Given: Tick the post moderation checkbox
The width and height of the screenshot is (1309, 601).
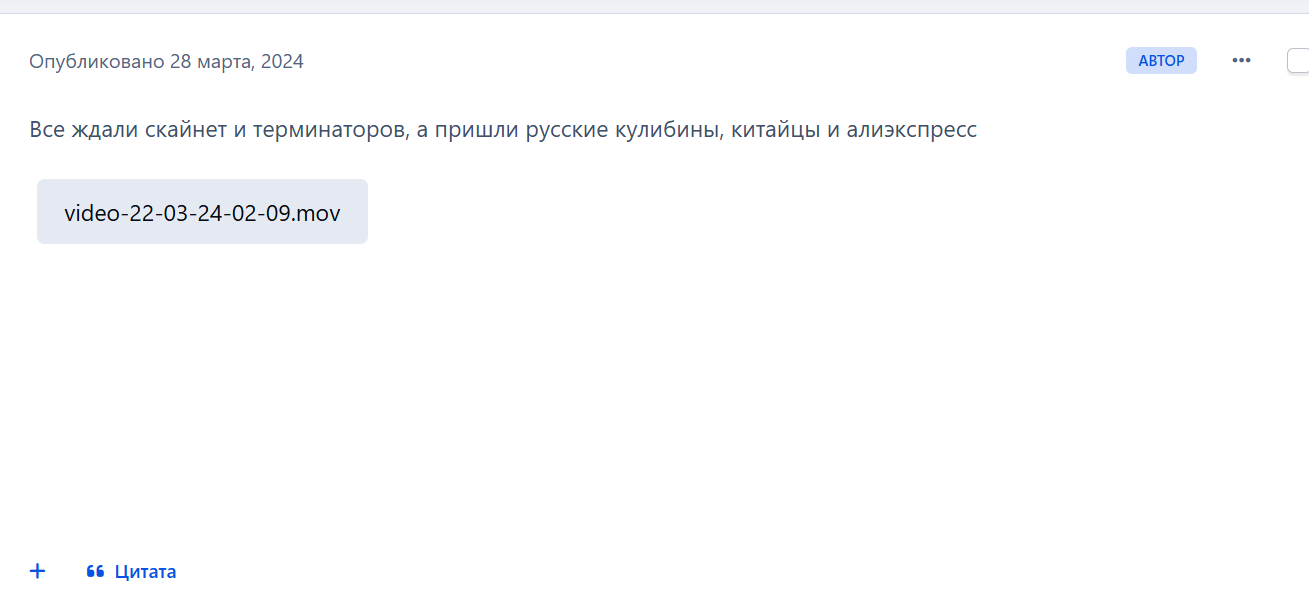Looking at the screenshot, I should click(x=1298, y=61).
